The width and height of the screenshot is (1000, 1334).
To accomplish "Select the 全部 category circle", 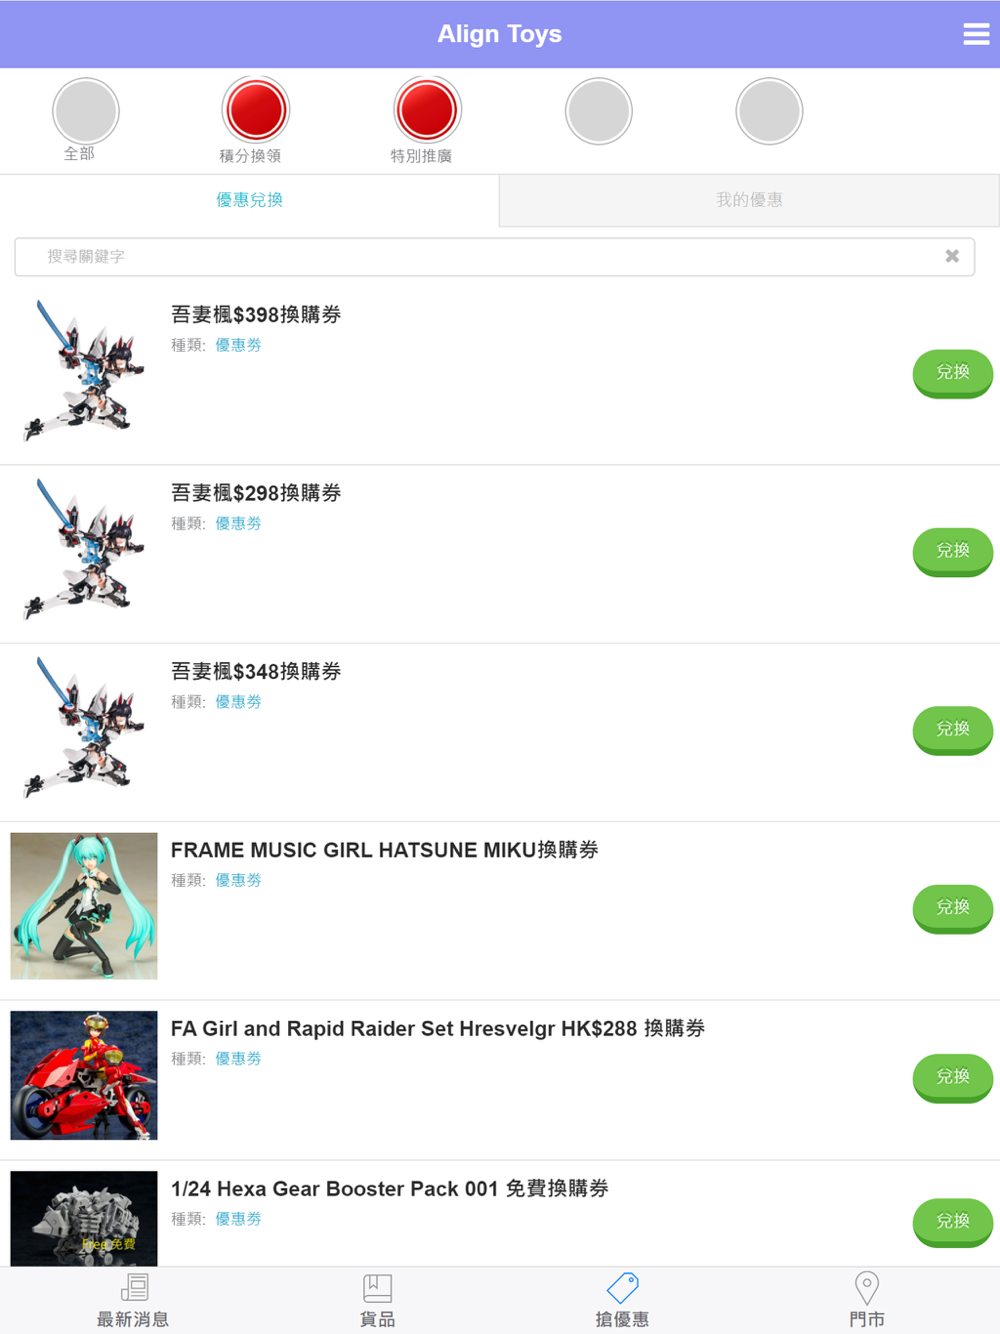I will [86, 111].
